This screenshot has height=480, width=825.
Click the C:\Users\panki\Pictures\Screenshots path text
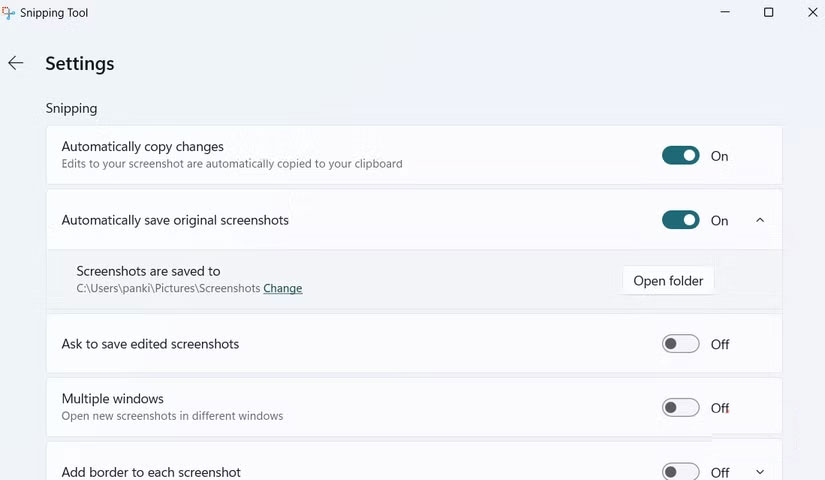pyautogui.click(x=168, y=288)
